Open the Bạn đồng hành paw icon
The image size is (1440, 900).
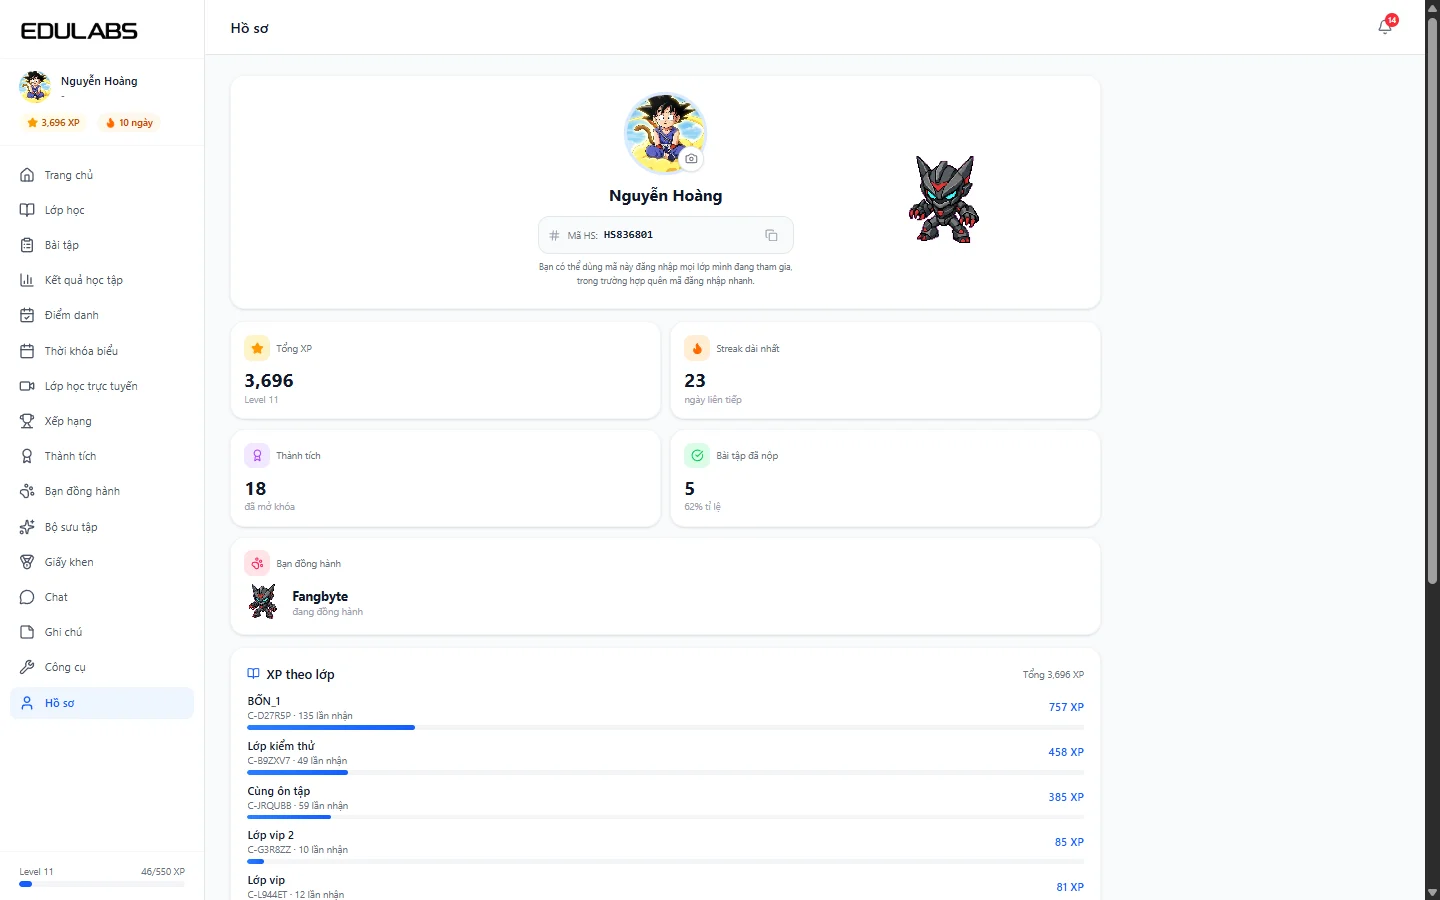[27, 491]
